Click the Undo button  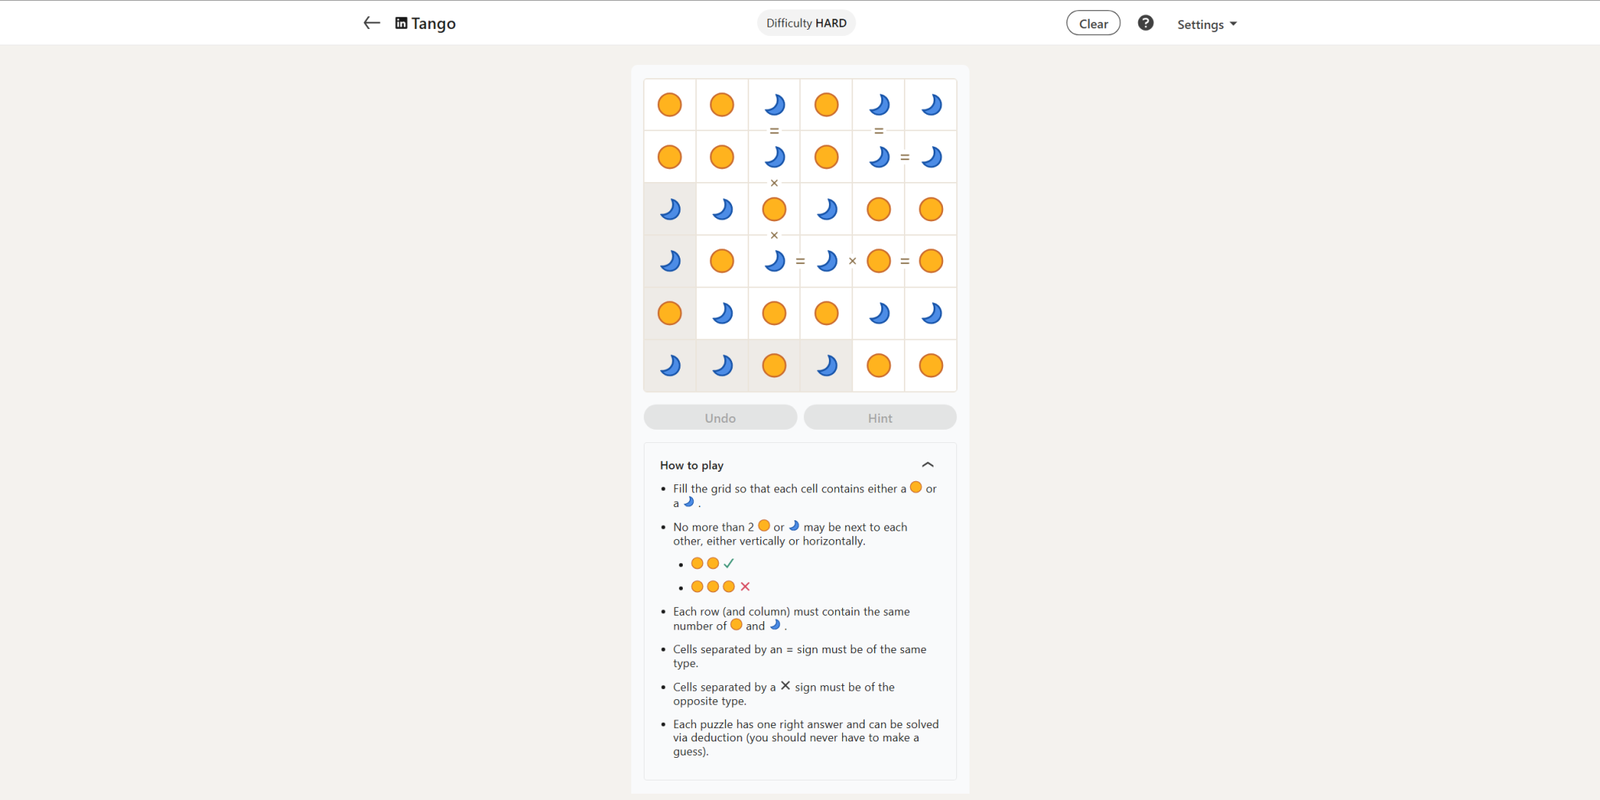[720, 418]
